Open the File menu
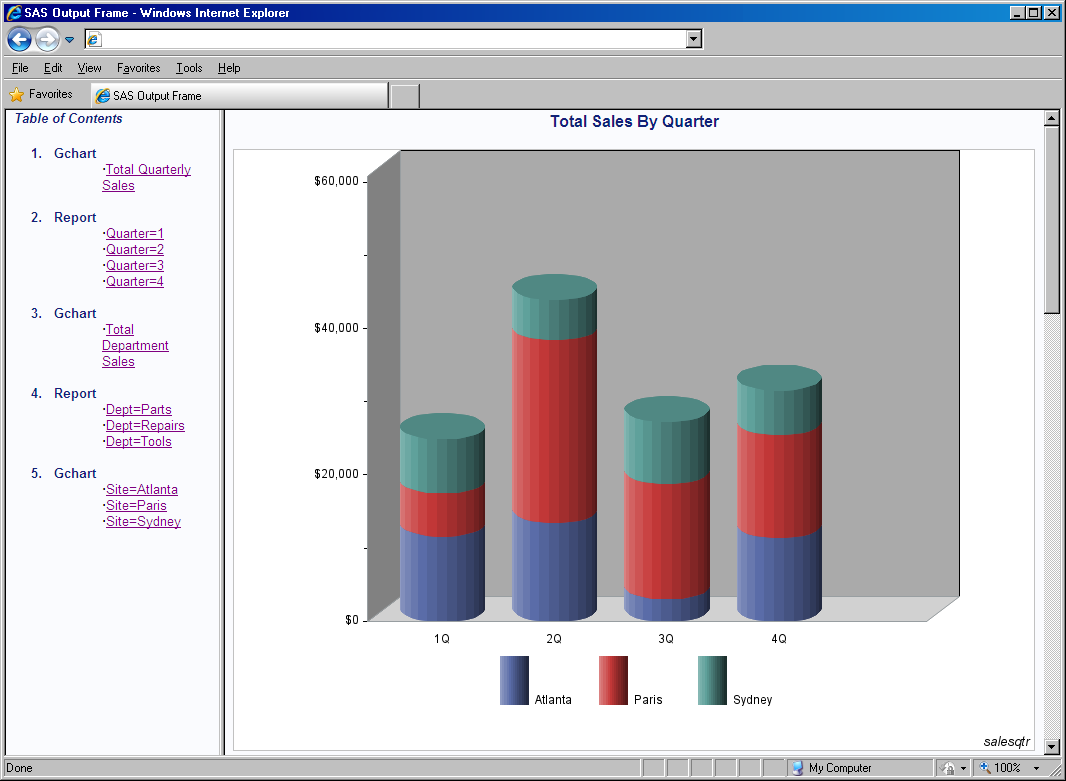 (x=19, y=68)
